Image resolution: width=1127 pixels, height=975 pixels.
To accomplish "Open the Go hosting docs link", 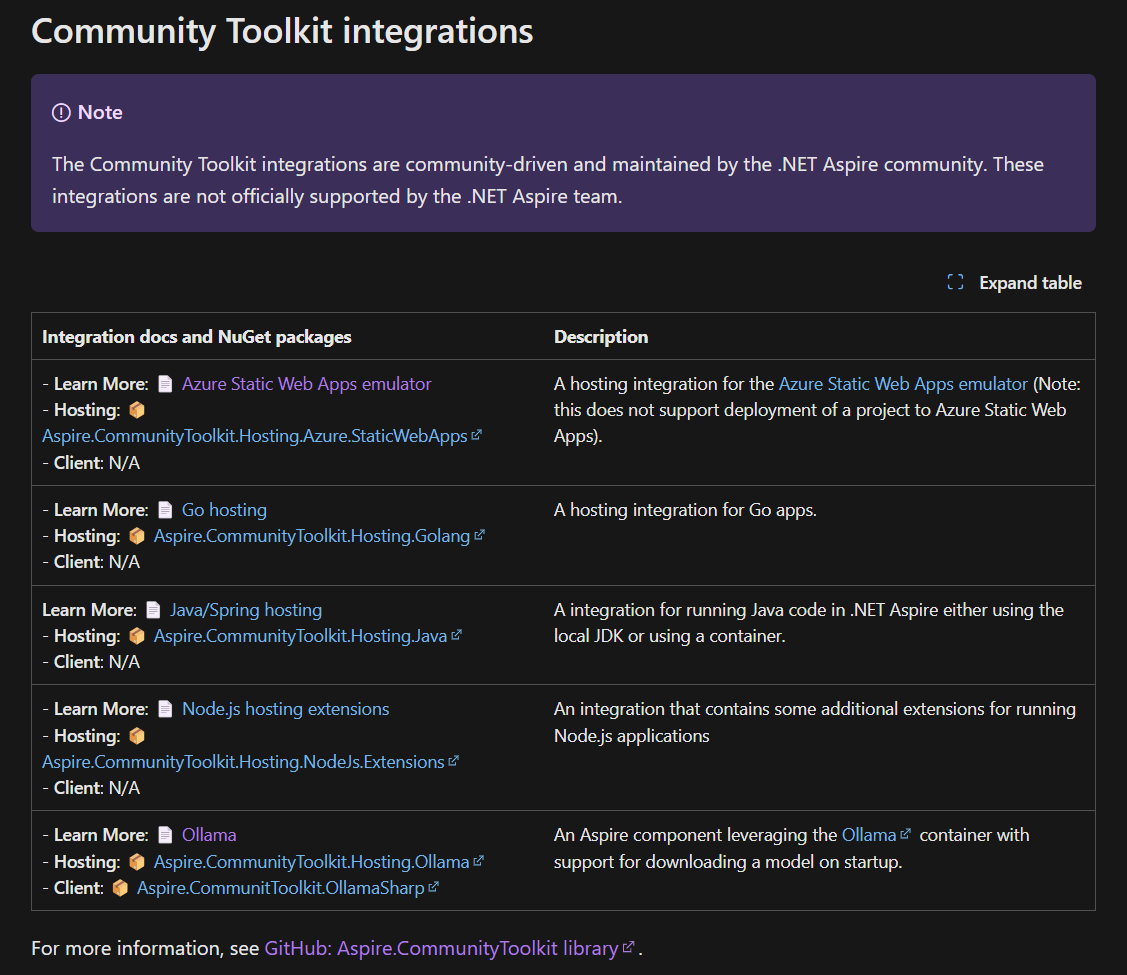I will (x=224, y=510).
